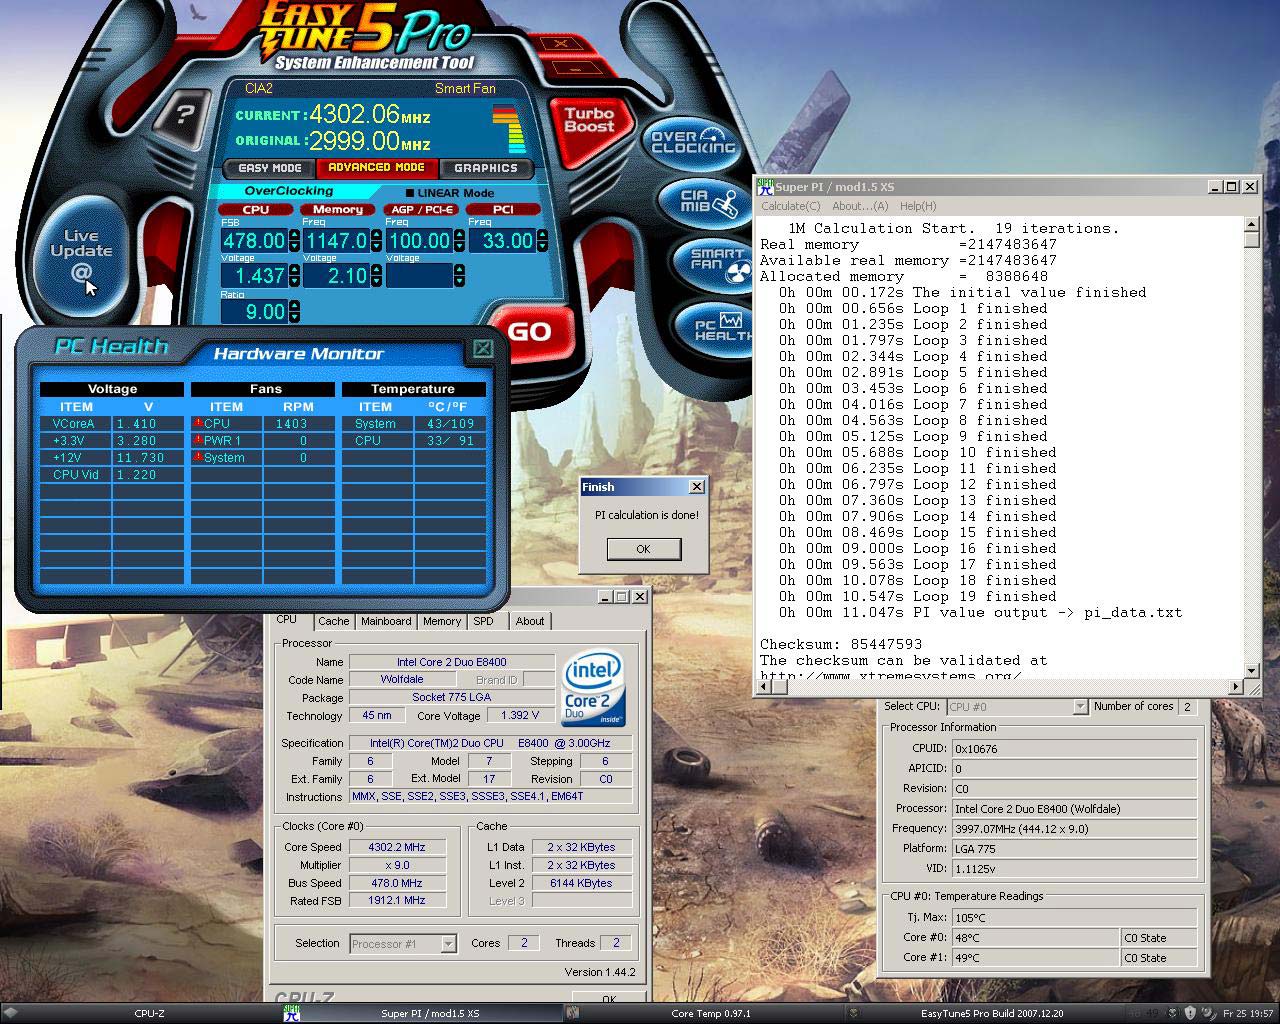Click Super PI vertical scrollbar down arrow
Screen dimensions: 1280x1024
coord(1251,670)
